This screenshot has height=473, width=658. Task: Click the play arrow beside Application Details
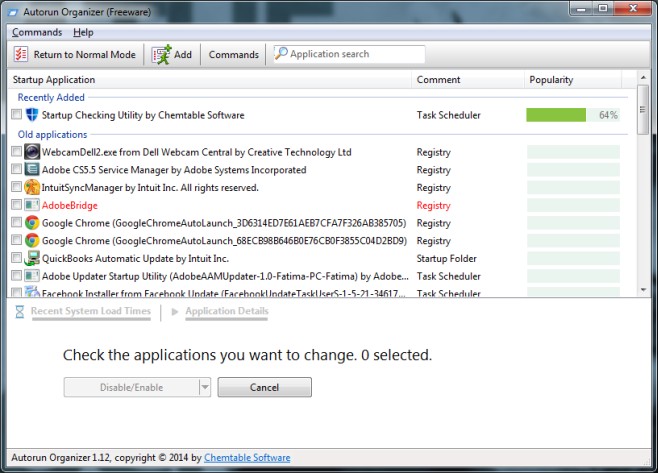click(175, 311)
